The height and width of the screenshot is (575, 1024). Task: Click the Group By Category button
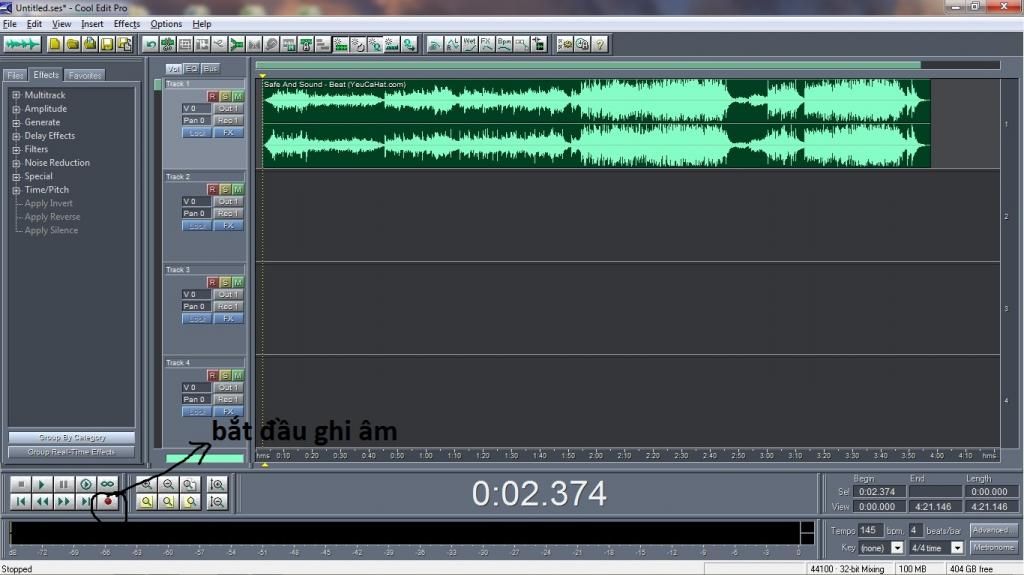tap(72, 438)
